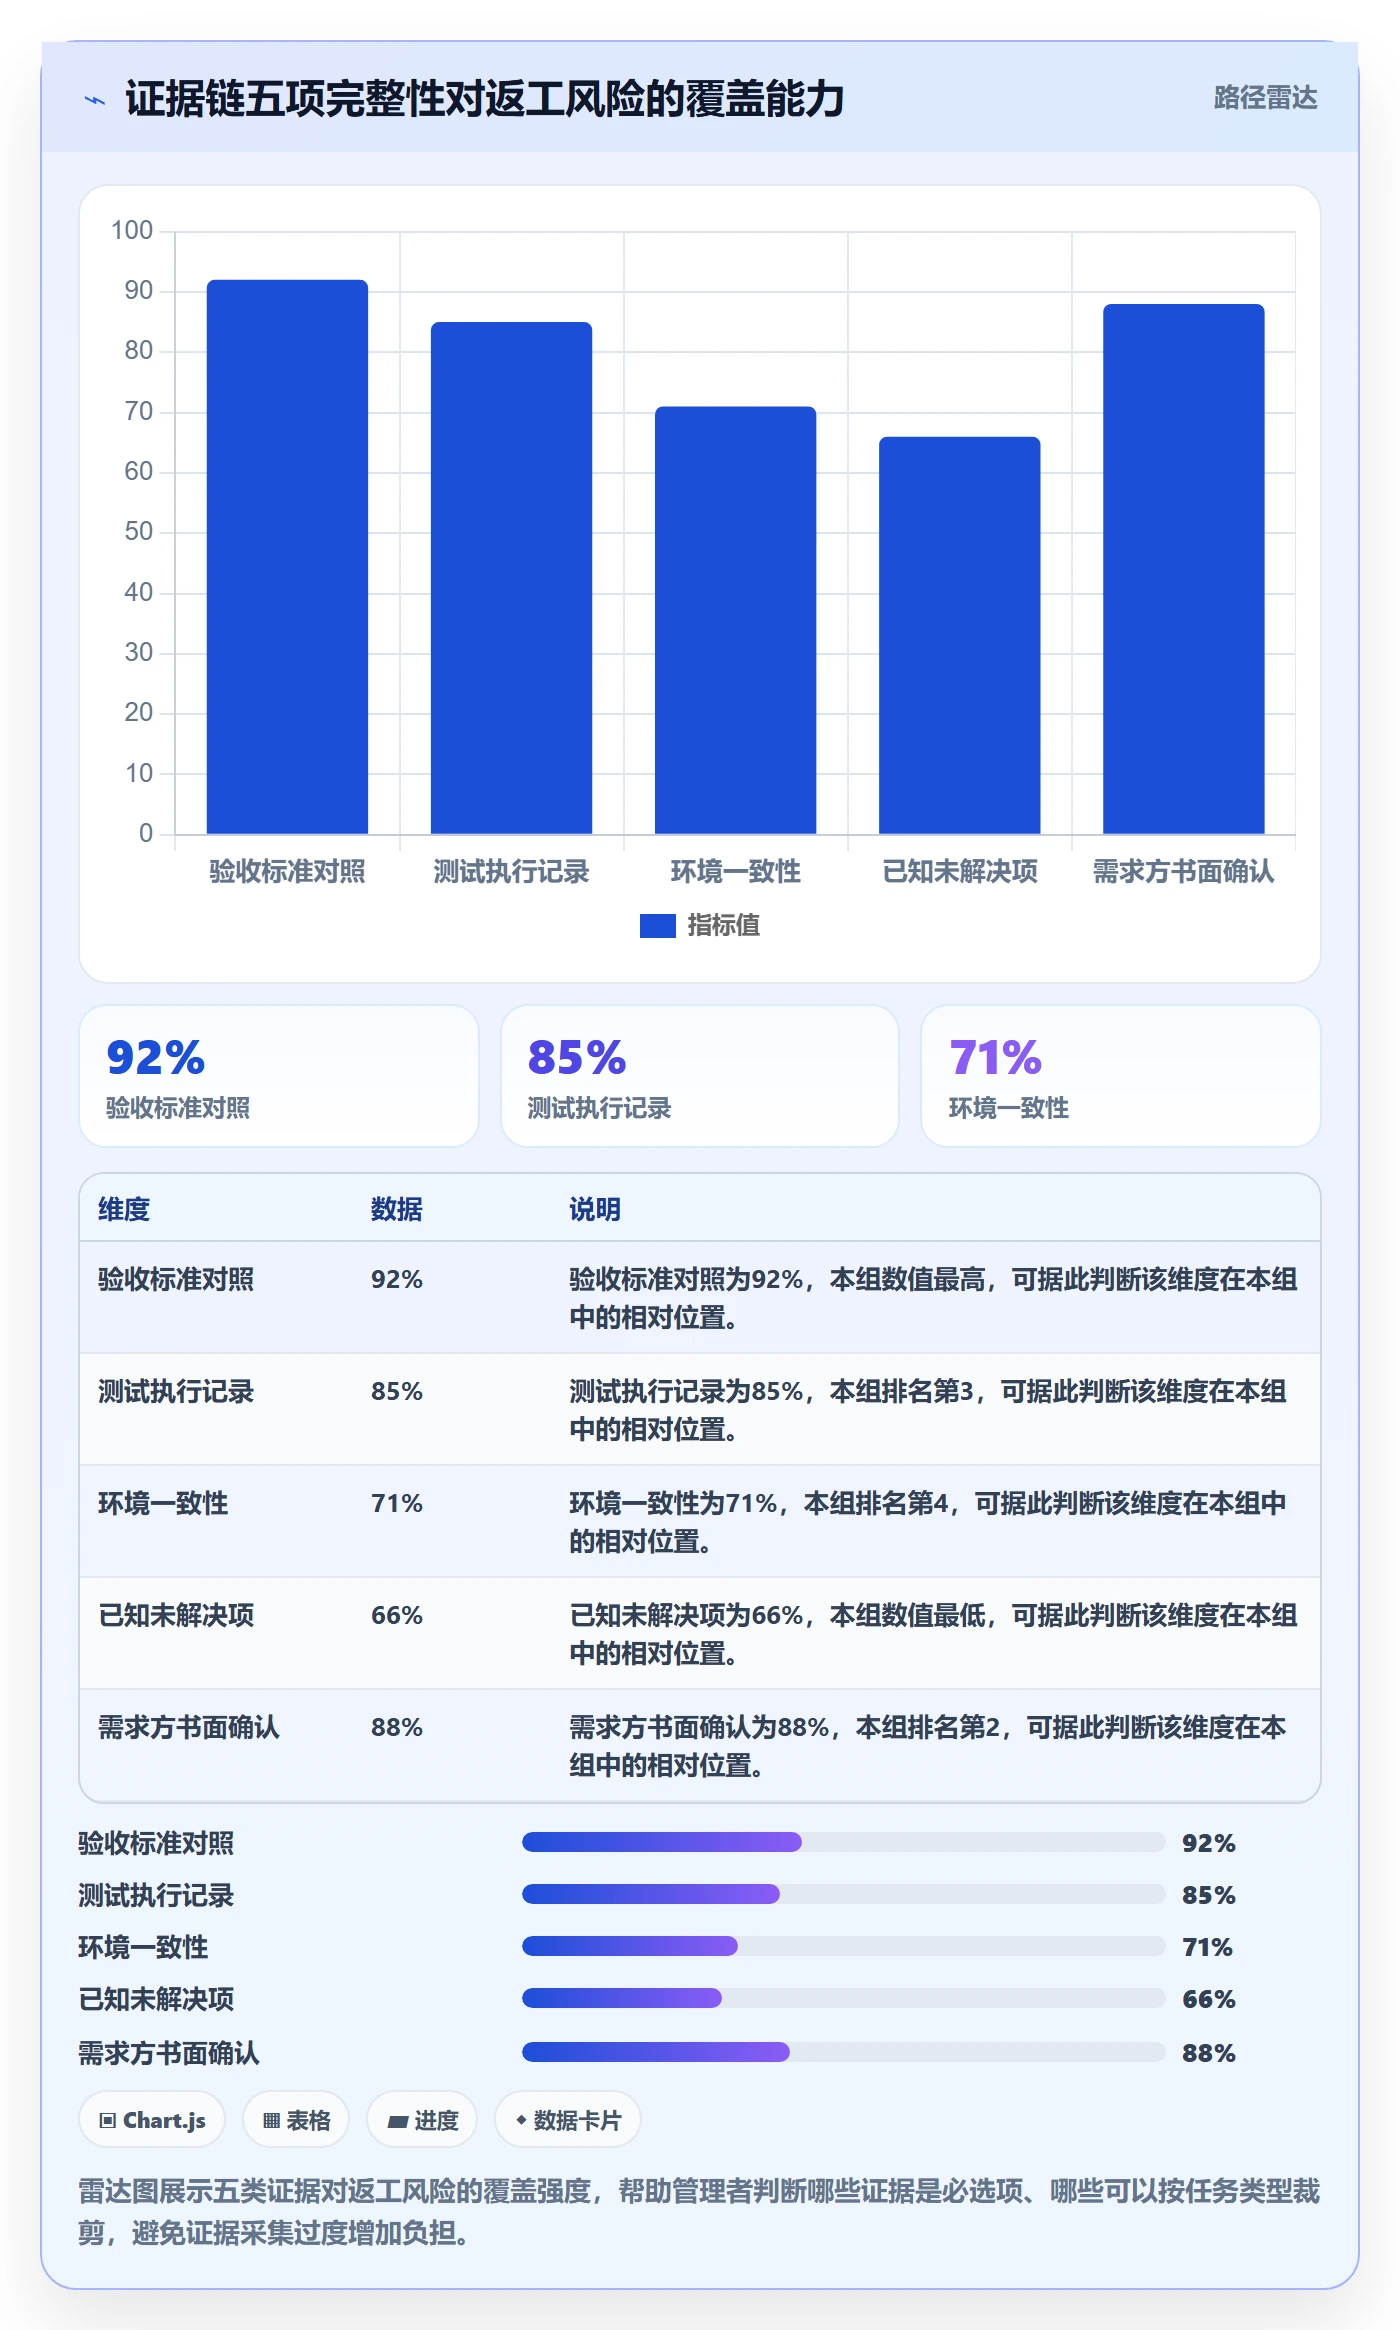
Task: Toggle the 指标值 legend color swatch
Action: point(657,926)
